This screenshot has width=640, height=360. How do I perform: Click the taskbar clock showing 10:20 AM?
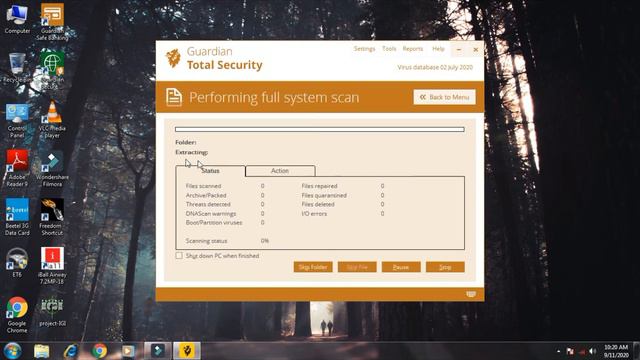(616, 351)
